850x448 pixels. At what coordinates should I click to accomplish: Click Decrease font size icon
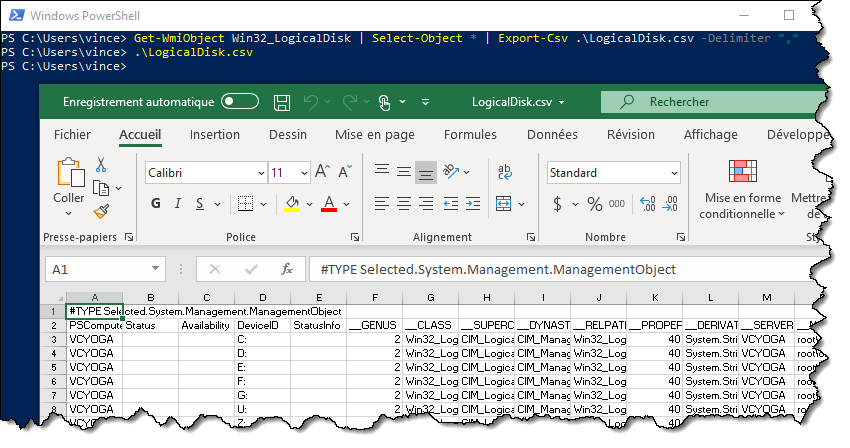(x=345, y=172)
